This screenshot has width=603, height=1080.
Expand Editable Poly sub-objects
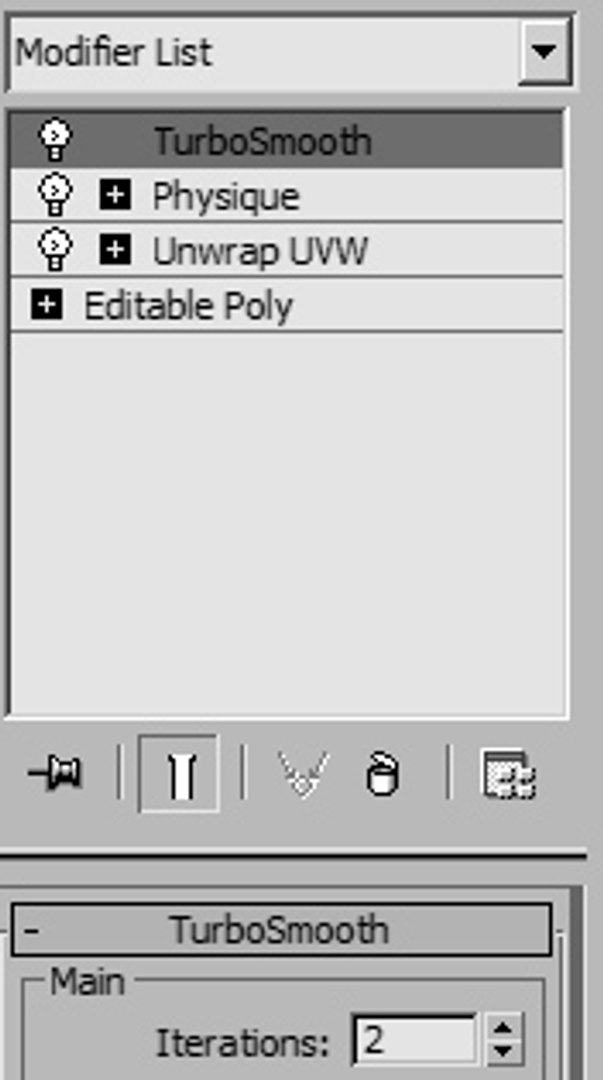[46, 304]
